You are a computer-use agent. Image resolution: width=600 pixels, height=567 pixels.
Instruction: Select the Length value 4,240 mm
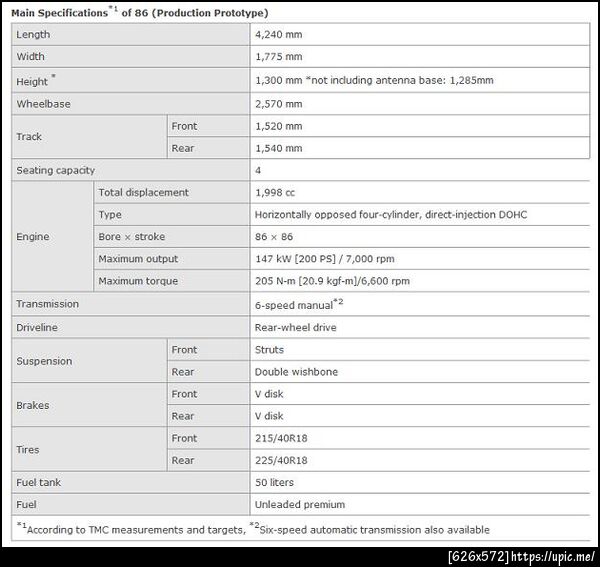pos(279,34)
